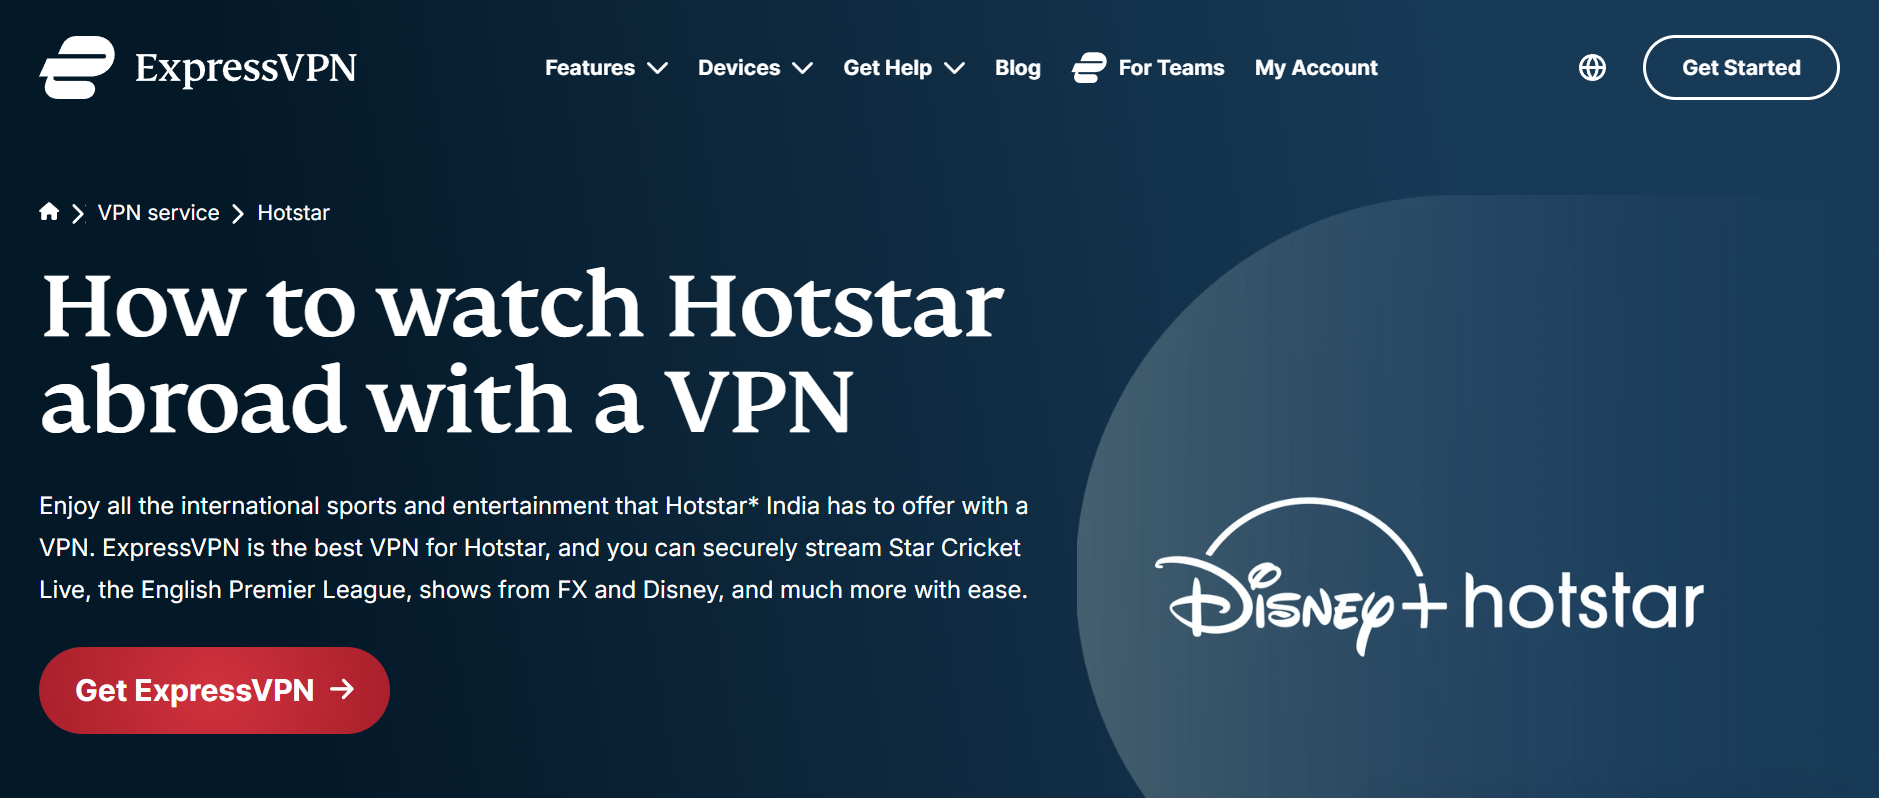The image size is (1879, 798).
Task: Click the paragraph beginning 'Enjoy all the international sports'
Action: point(534,548)
